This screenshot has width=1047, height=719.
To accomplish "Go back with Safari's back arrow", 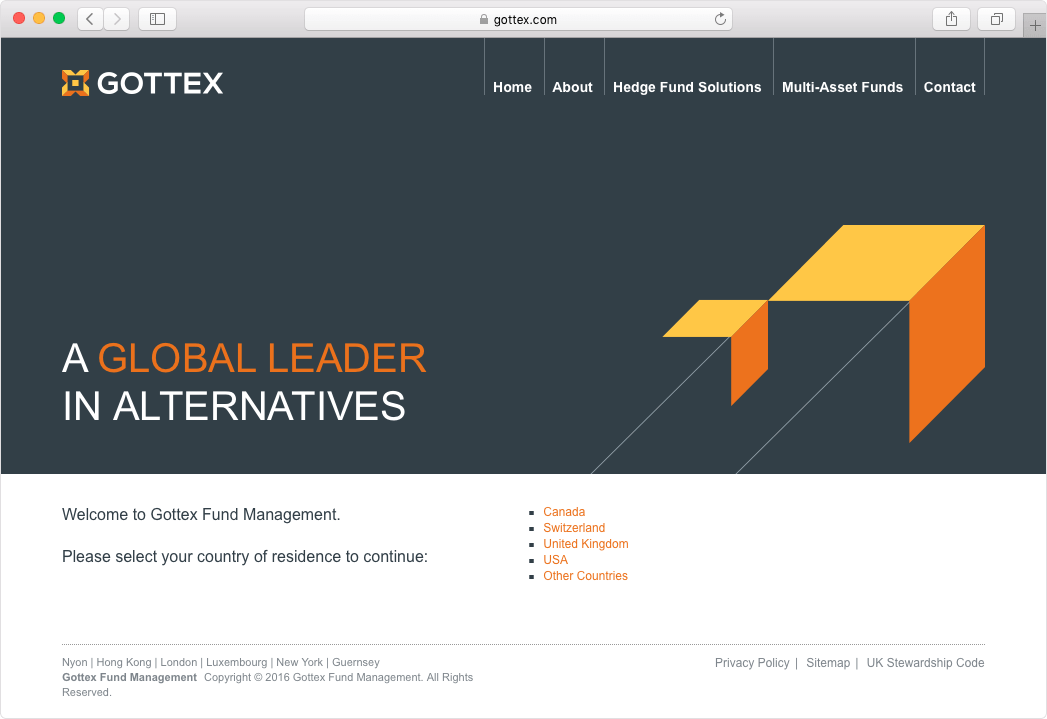I will 90,19.
